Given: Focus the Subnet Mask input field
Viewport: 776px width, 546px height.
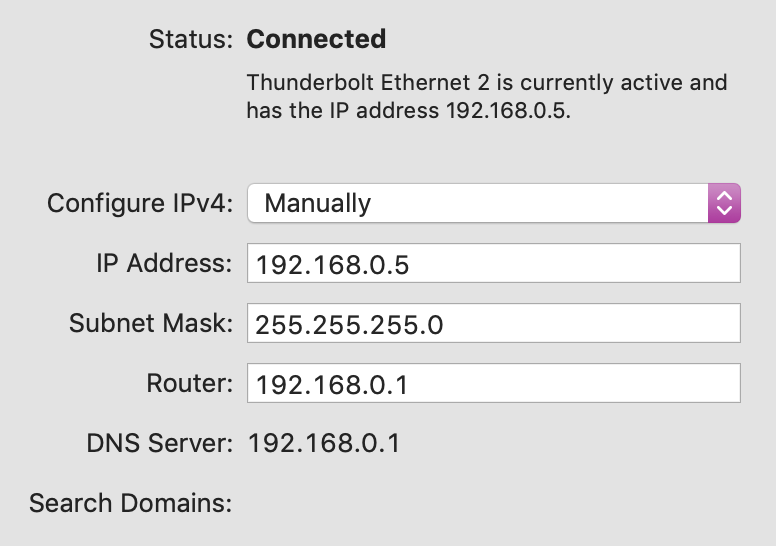Looking at the screenshot, I should [494, 323].
